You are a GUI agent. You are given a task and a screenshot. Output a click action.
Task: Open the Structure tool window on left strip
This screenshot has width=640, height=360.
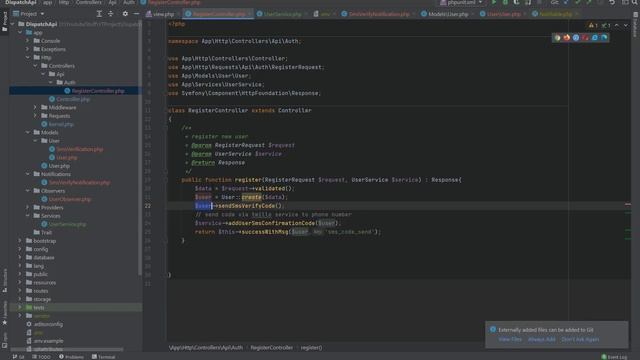(x=4, y=281)
